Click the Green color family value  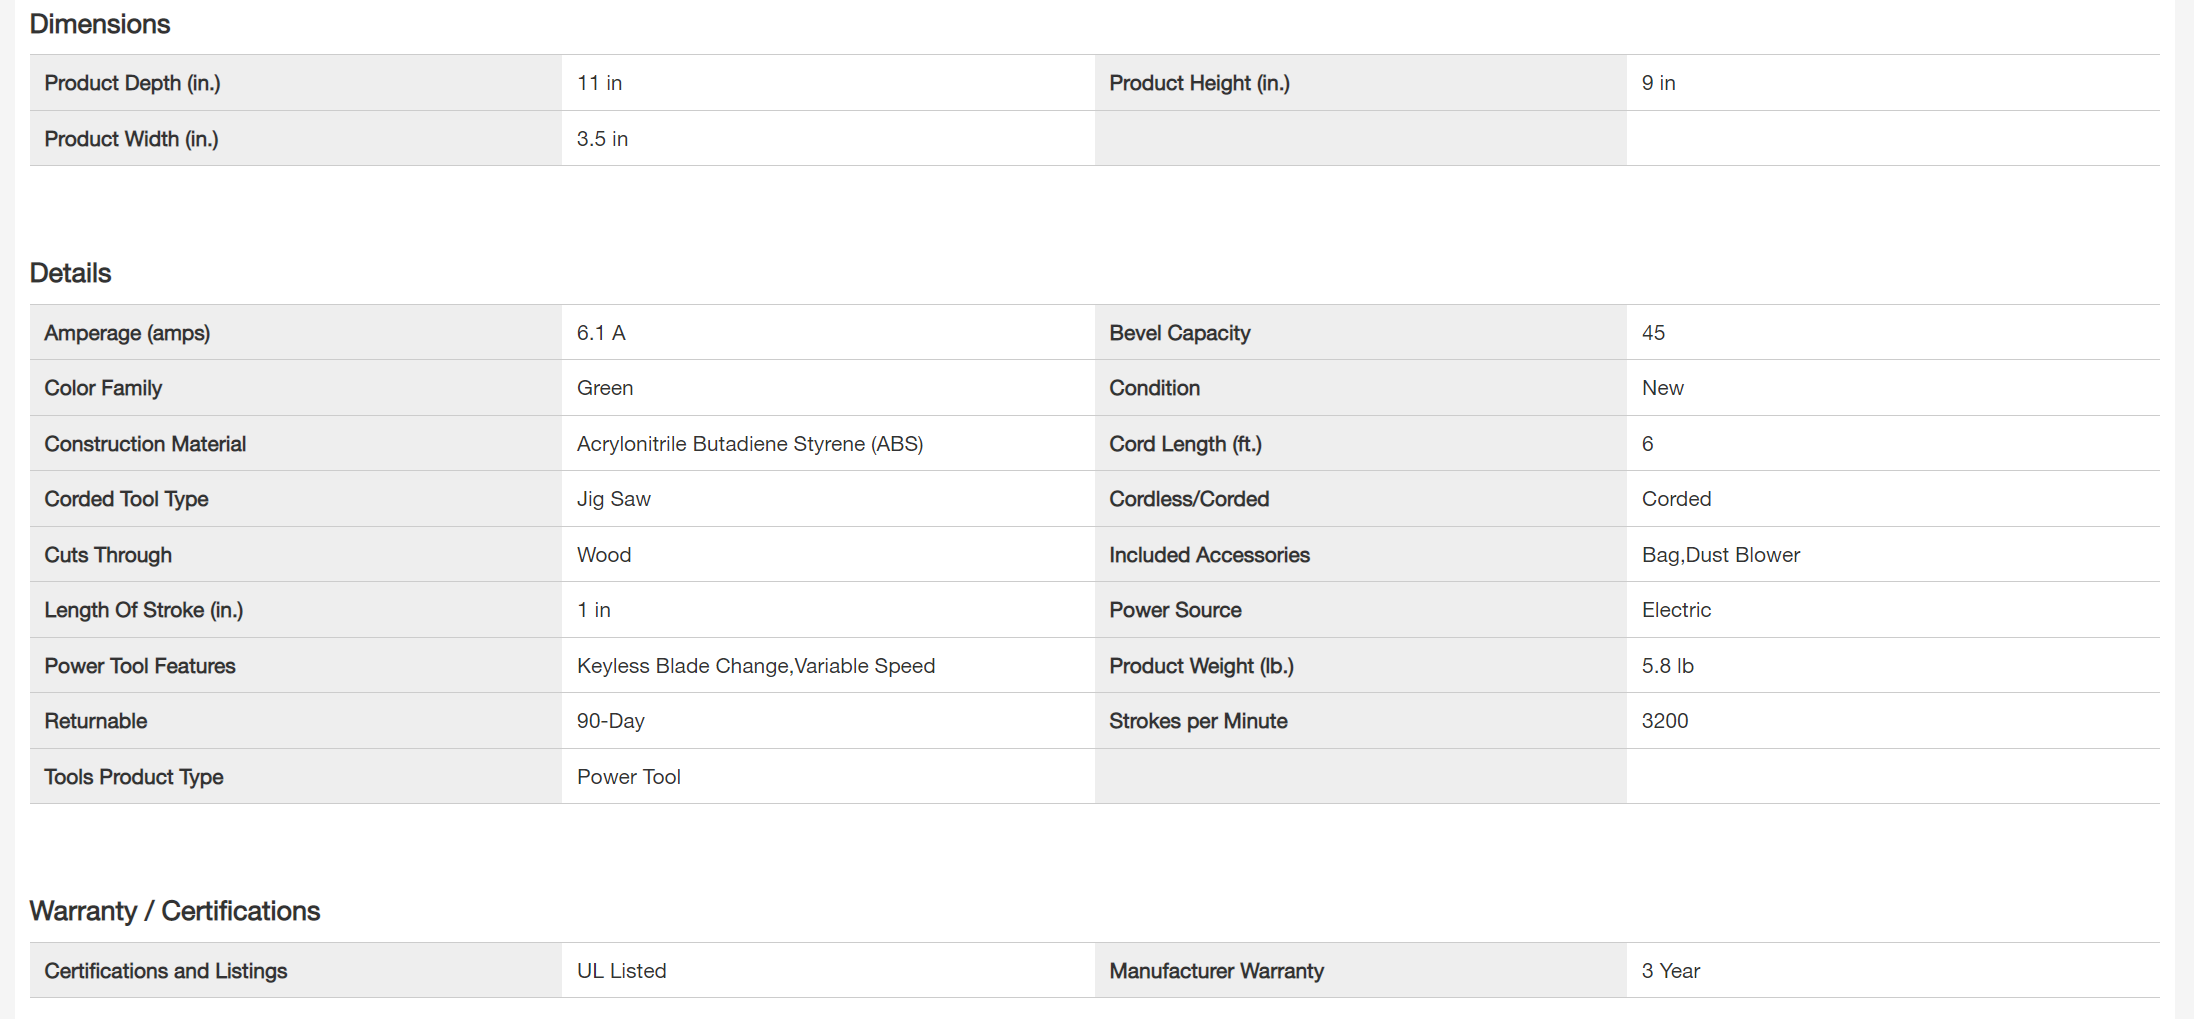point(604,388)
